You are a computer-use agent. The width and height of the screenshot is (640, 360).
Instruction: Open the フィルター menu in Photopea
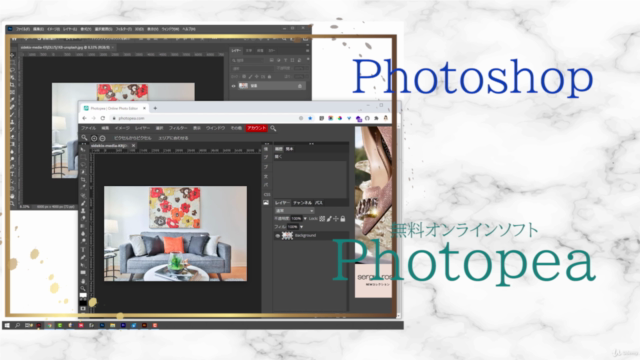click(178, 129)
